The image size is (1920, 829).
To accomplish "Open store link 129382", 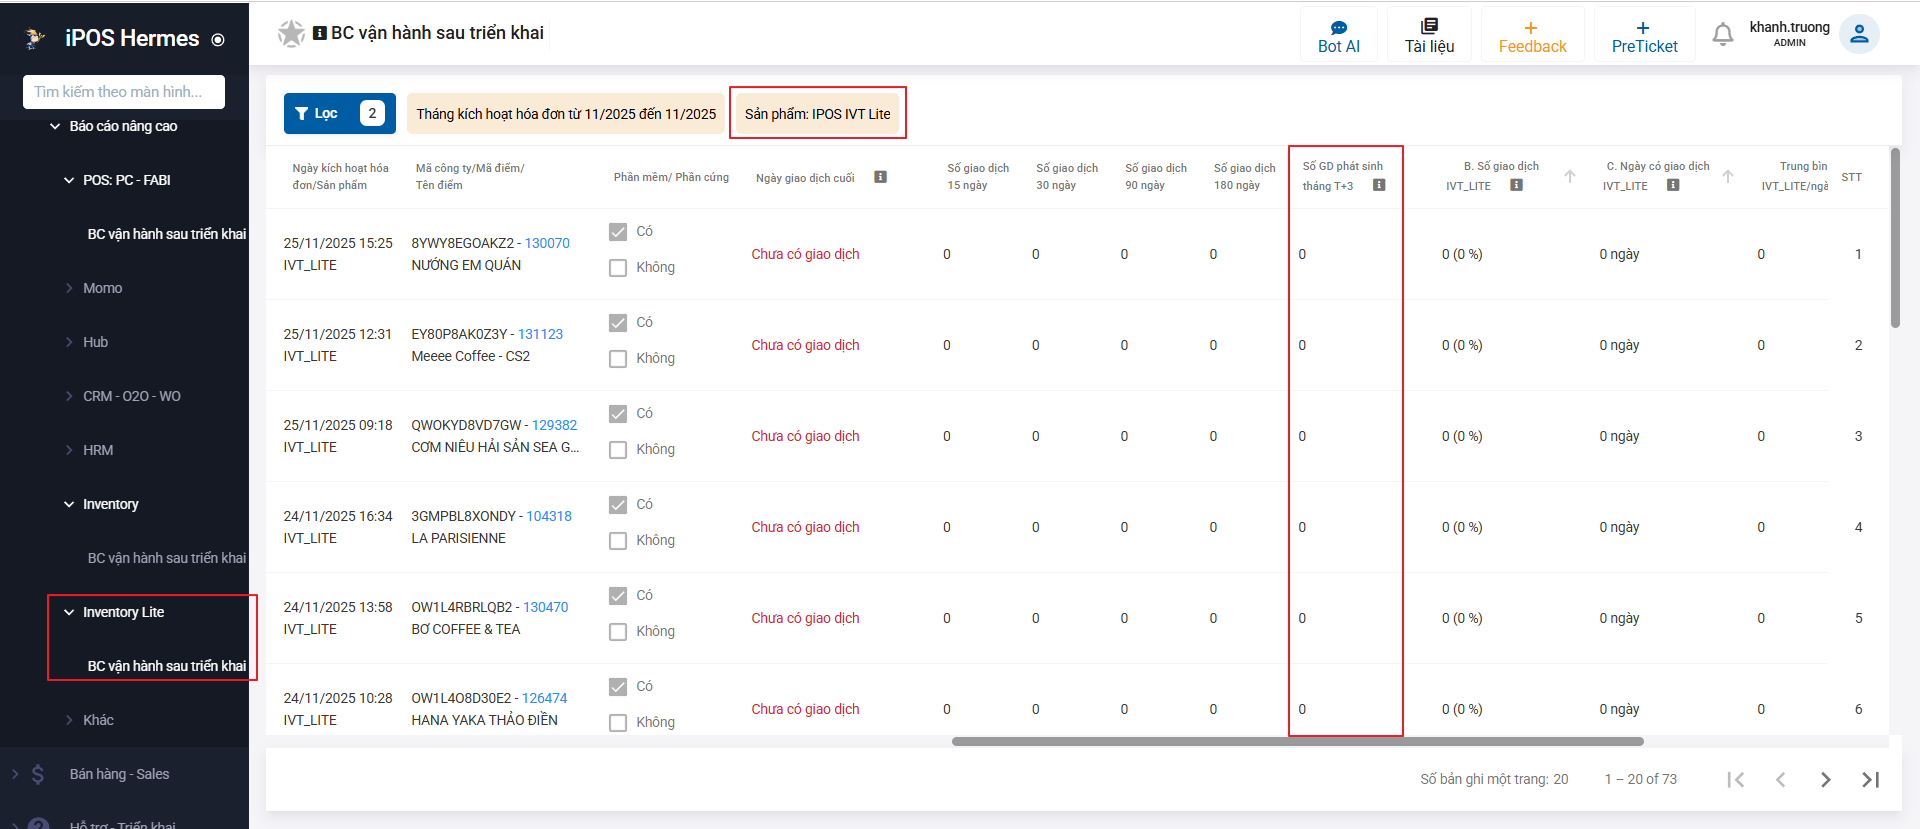I will 554,425.
